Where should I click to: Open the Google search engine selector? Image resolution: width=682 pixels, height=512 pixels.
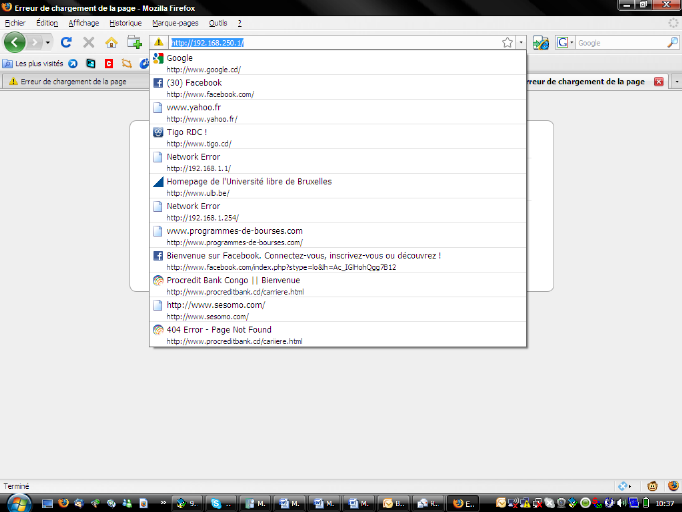point(565,43)
